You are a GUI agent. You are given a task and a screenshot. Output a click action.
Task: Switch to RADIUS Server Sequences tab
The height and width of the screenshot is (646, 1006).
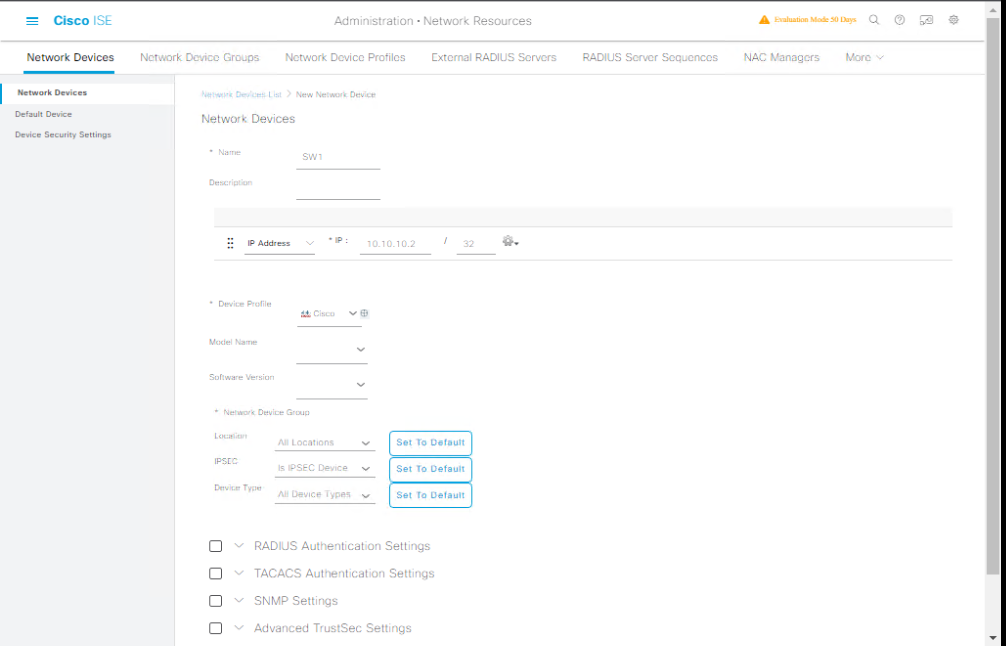tap(650, 58)
